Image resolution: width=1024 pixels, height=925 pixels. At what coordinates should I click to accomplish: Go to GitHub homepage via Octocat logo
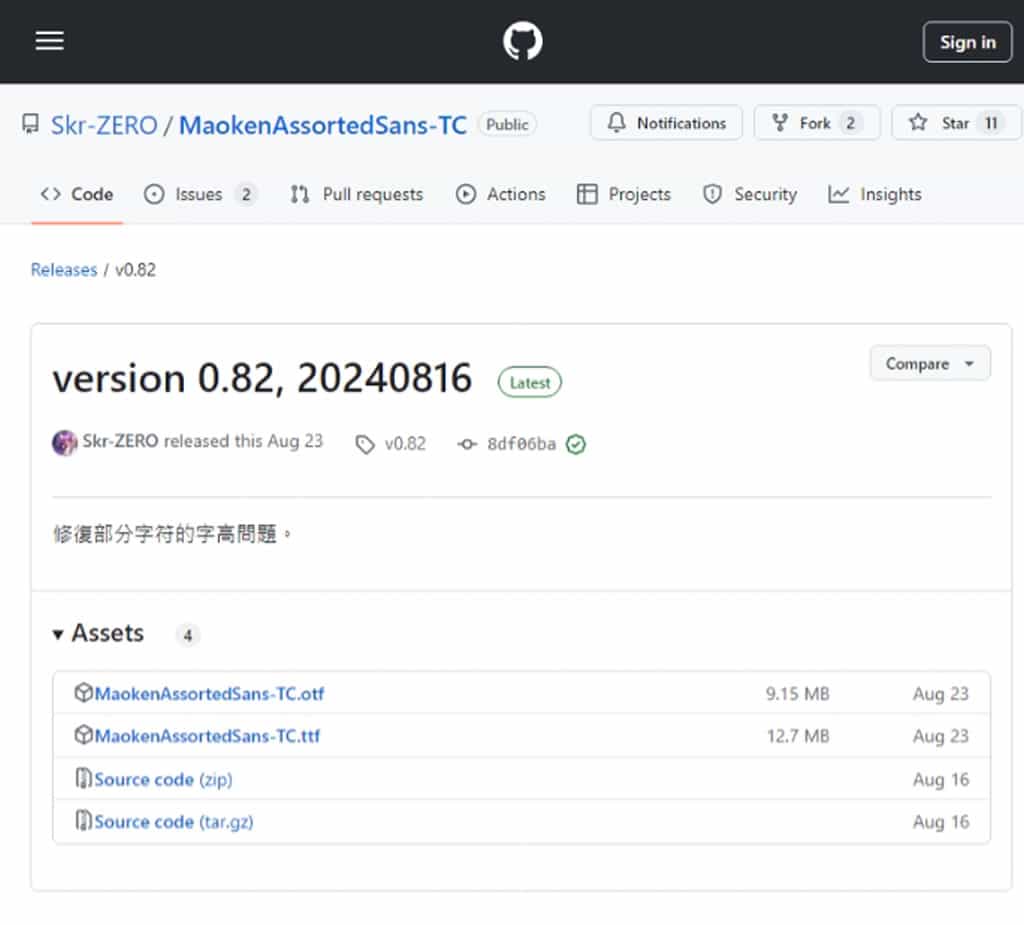pyautogui.click(x=522, y=41)
